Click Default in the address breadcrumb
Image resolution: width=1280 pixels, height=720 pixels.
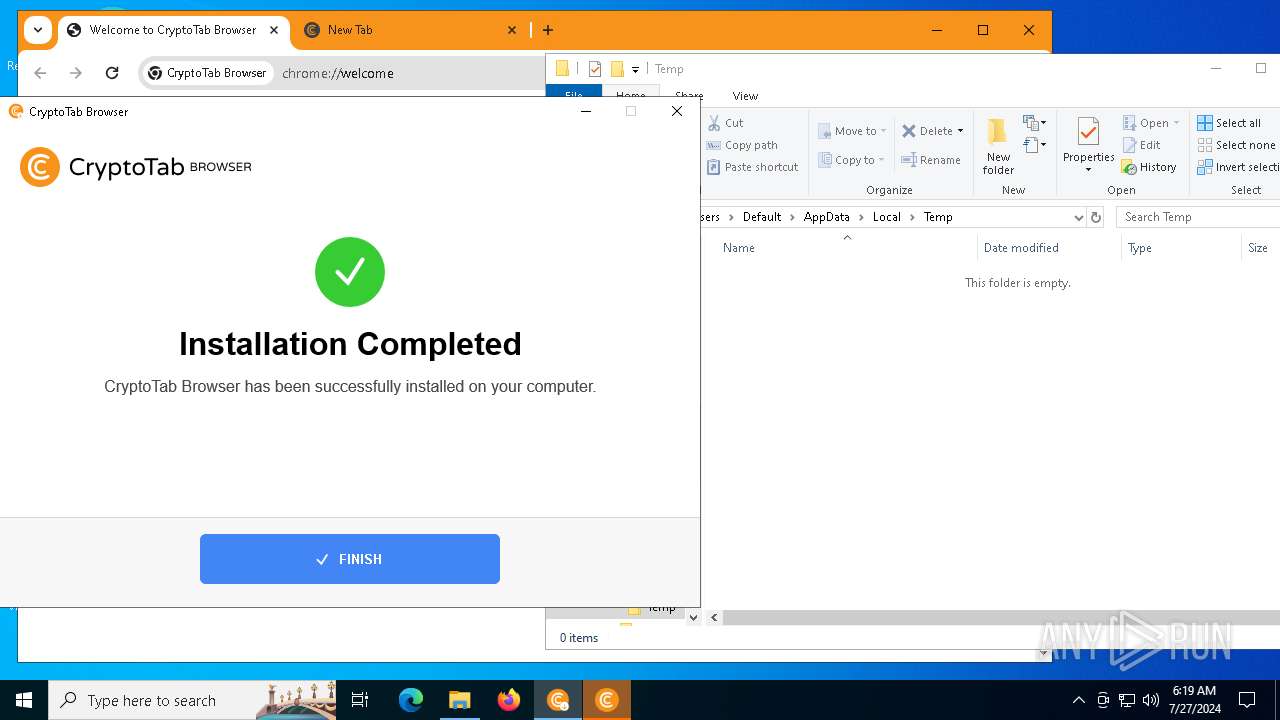[x=762, y=217]
